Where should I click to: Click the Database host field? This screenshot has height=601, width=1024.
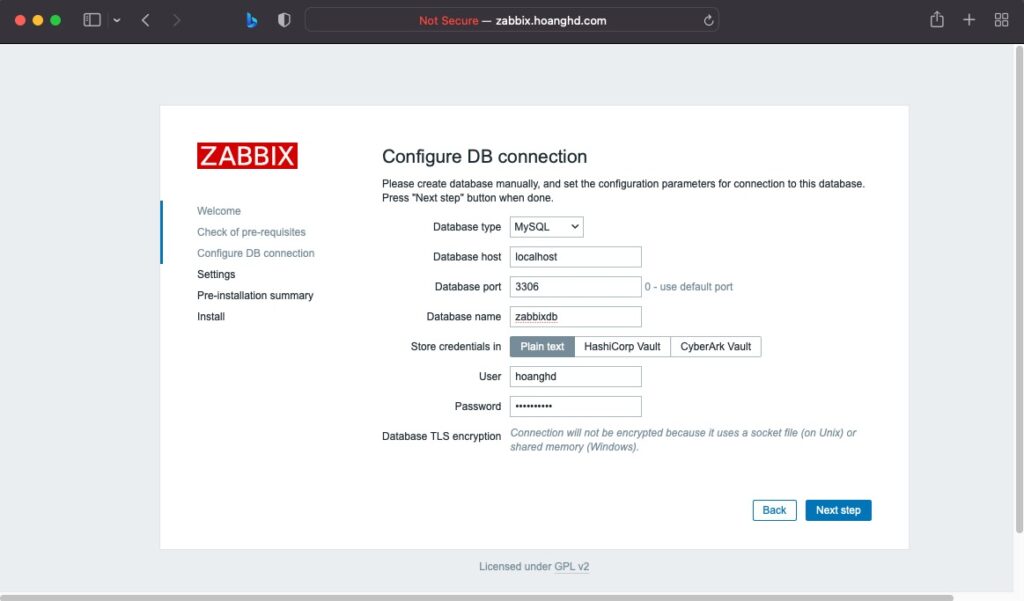tap(575, 257)
